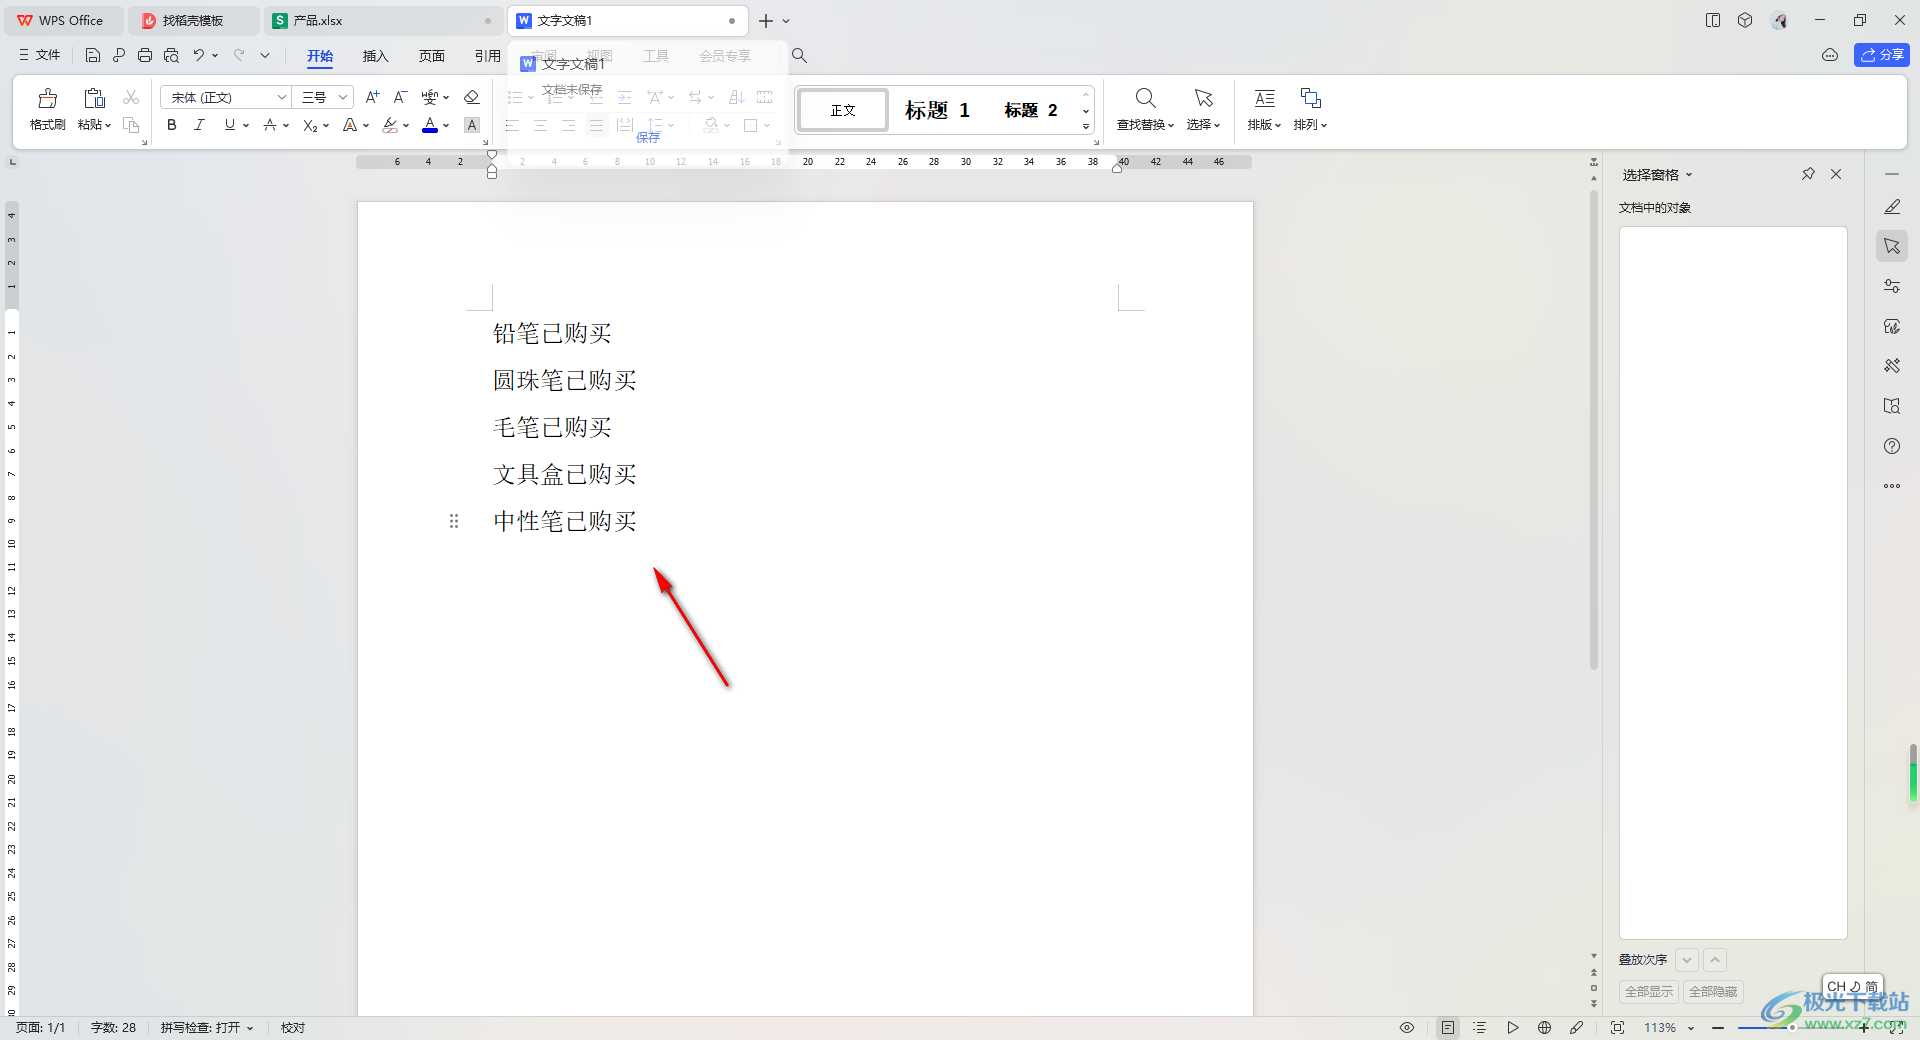Toggle spell check status in status bar
Viewport: 1920px width, 1040px height.
207,1028
